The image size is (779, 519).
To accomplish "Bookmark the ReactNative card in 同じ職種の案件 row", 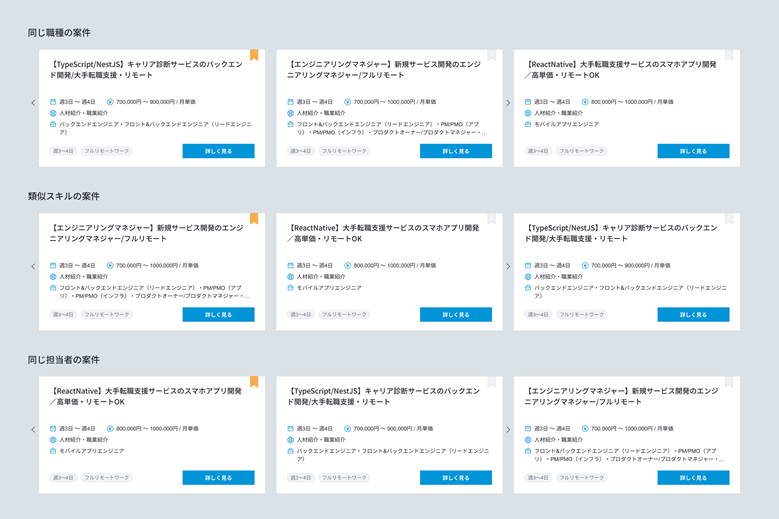I will click(x=729, y=55).
